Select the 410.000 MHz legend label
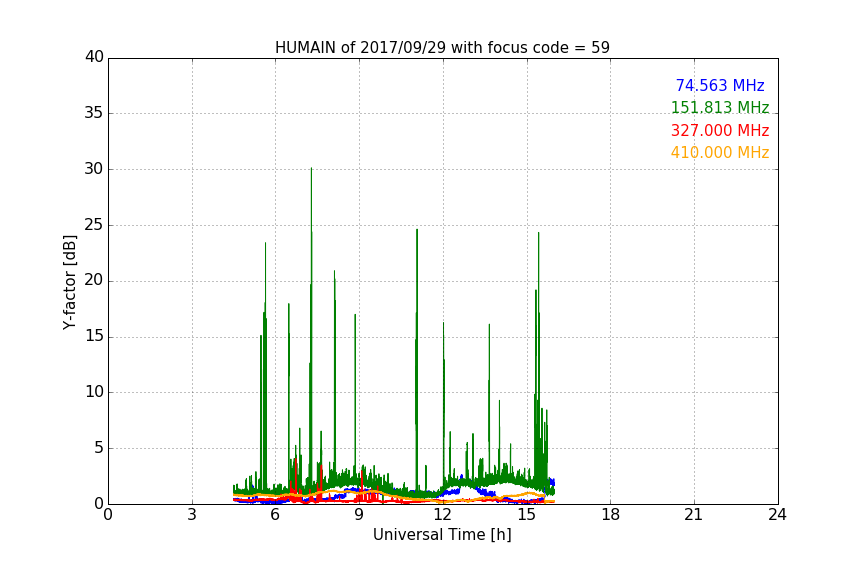Screen dimensions: 864x576 pyautogui.click(x=720, y=153)
